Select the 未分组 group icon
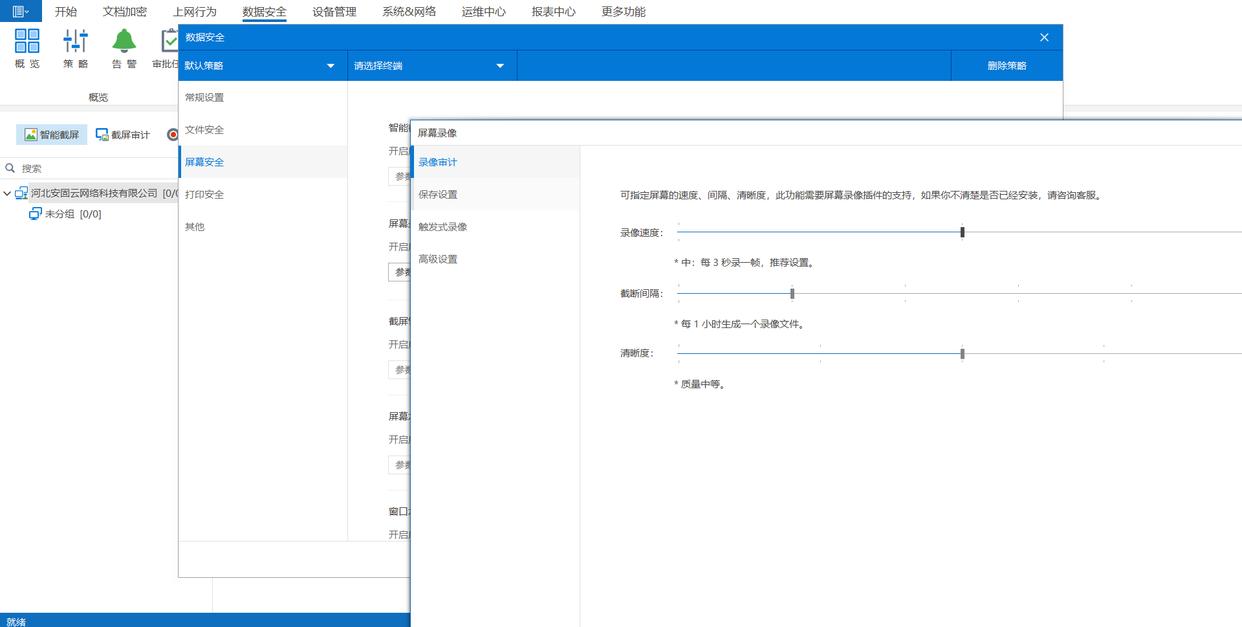 click(35, 214)
